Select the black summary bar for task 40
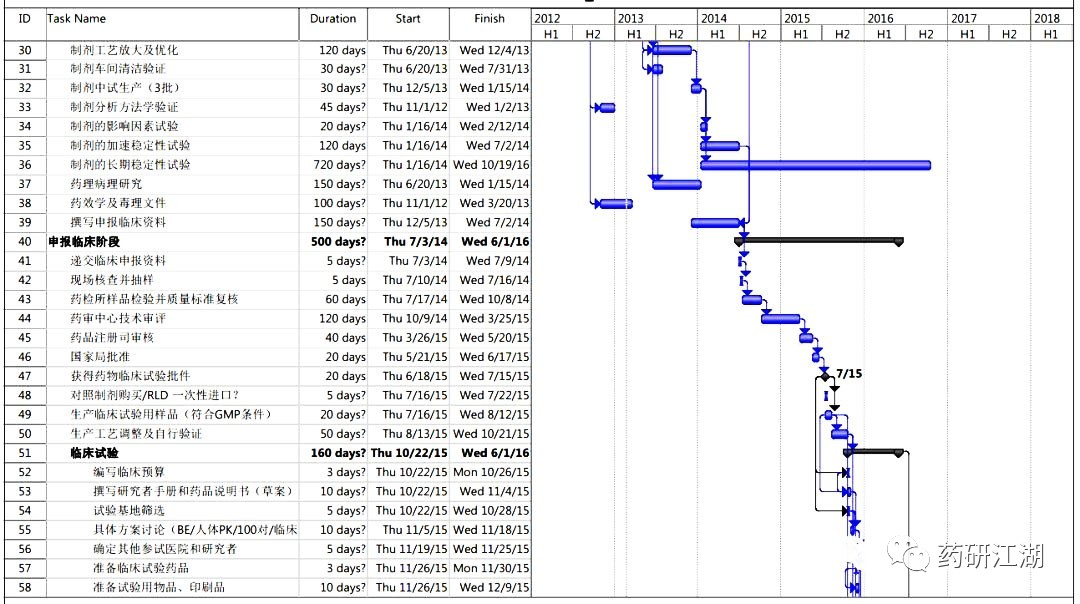This screenshot has width=1080, height=604. coord(818,240)
